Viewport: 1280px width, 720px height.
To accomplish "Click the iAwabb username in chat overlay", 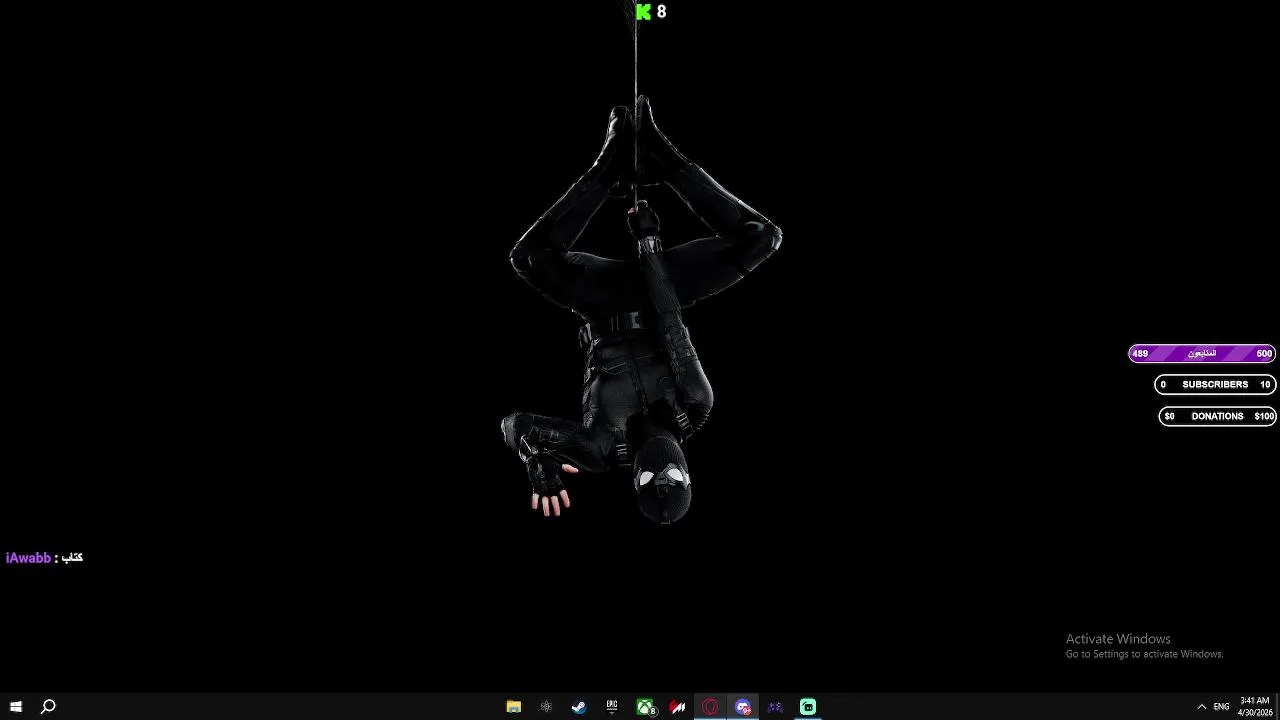I will pyautogui.click(x=28, y=558).
